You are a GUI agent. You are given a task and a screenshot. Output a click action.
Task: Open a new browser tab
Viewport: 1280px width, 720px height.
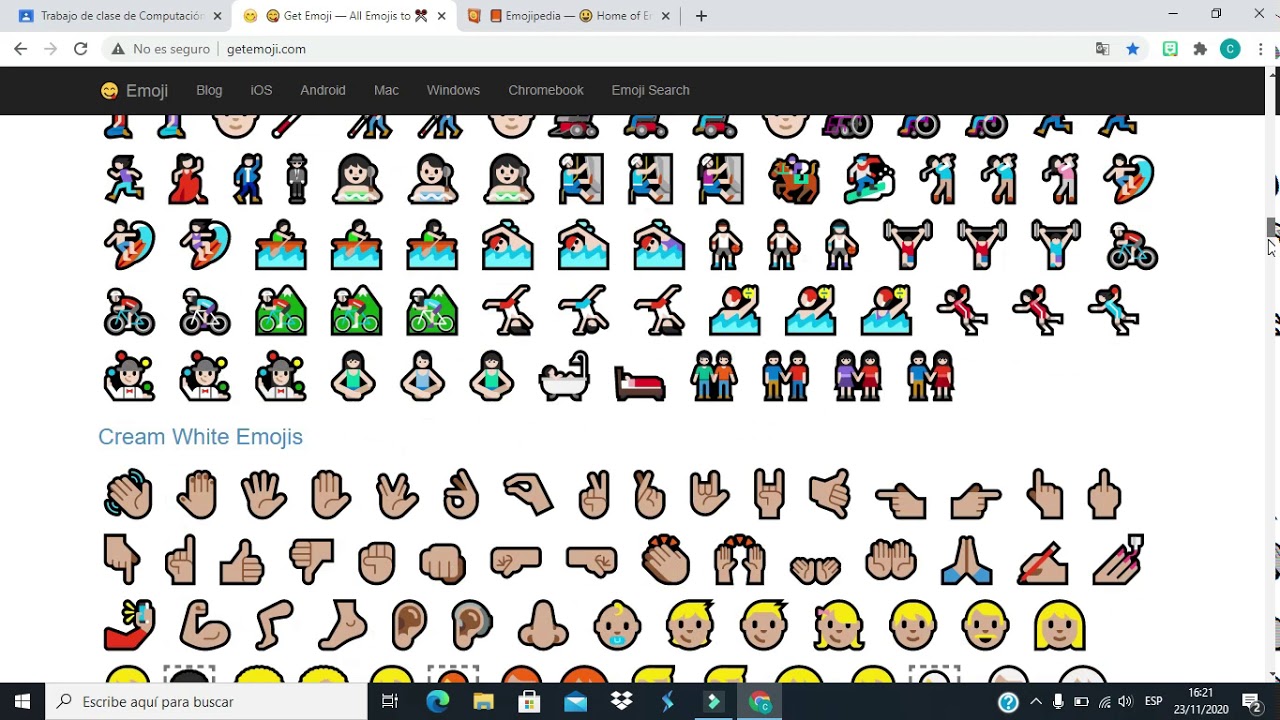(x=701, y=16)
